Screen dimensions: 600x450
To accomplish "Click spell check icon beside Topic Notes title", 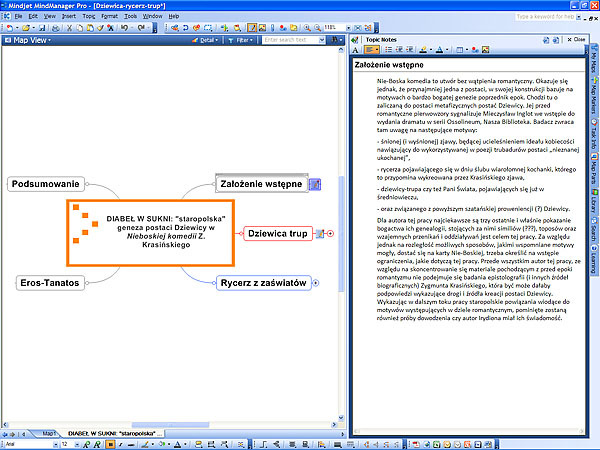I will pos(355,40).
